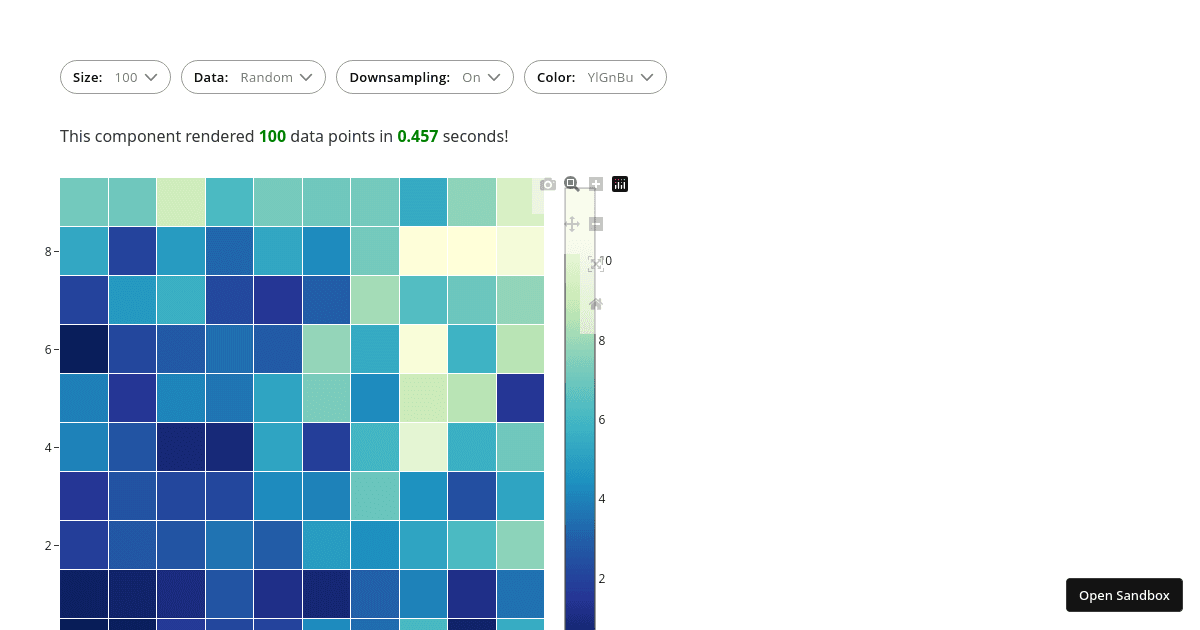Switch to the pan tool
Screen dimensions: 1200x630
[572, 224]
